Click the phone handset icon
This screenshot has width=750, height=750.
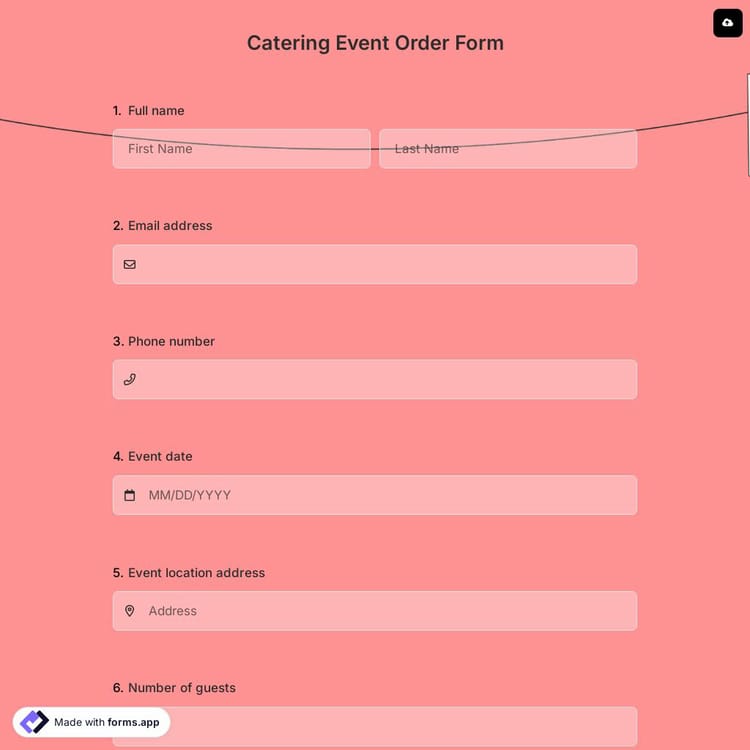(x=130, y=380)
